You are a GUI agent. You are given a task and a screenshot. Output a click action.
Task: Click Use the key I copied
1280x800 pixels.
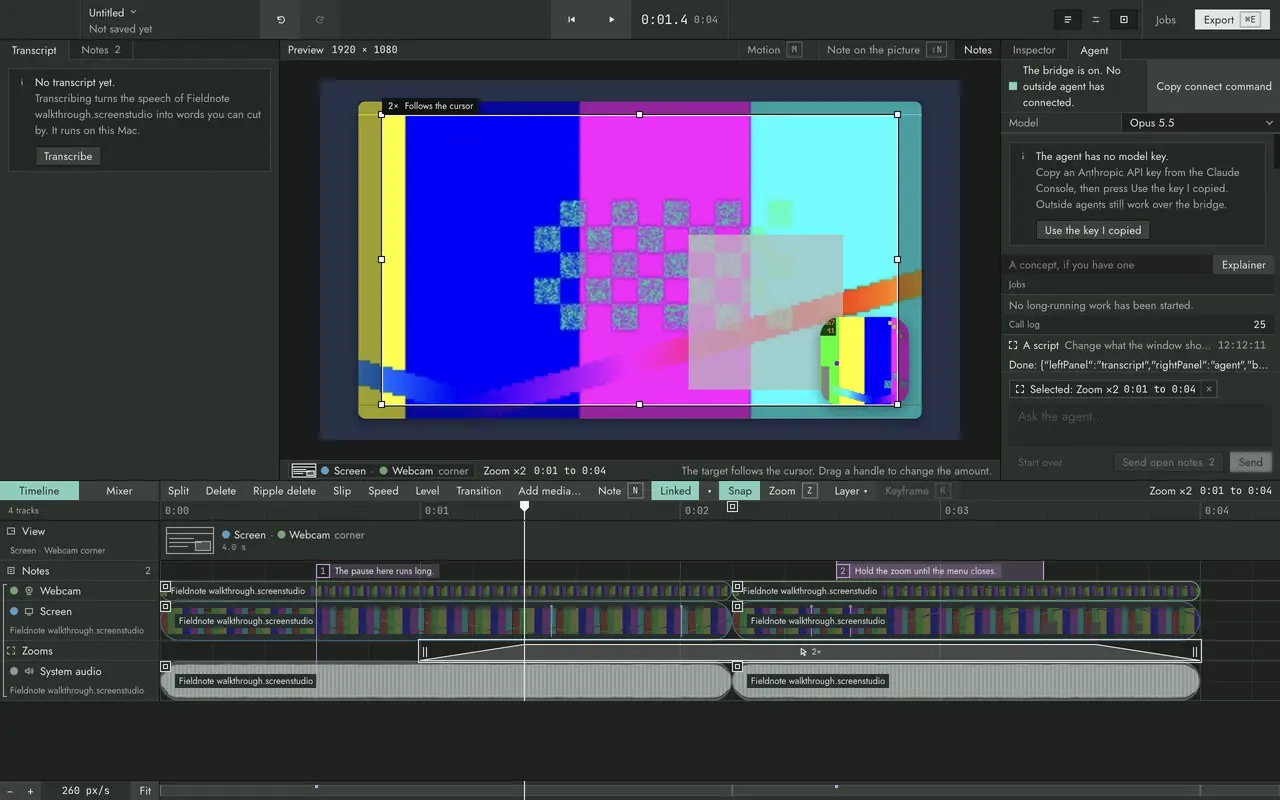click(x=1093, y=230)
